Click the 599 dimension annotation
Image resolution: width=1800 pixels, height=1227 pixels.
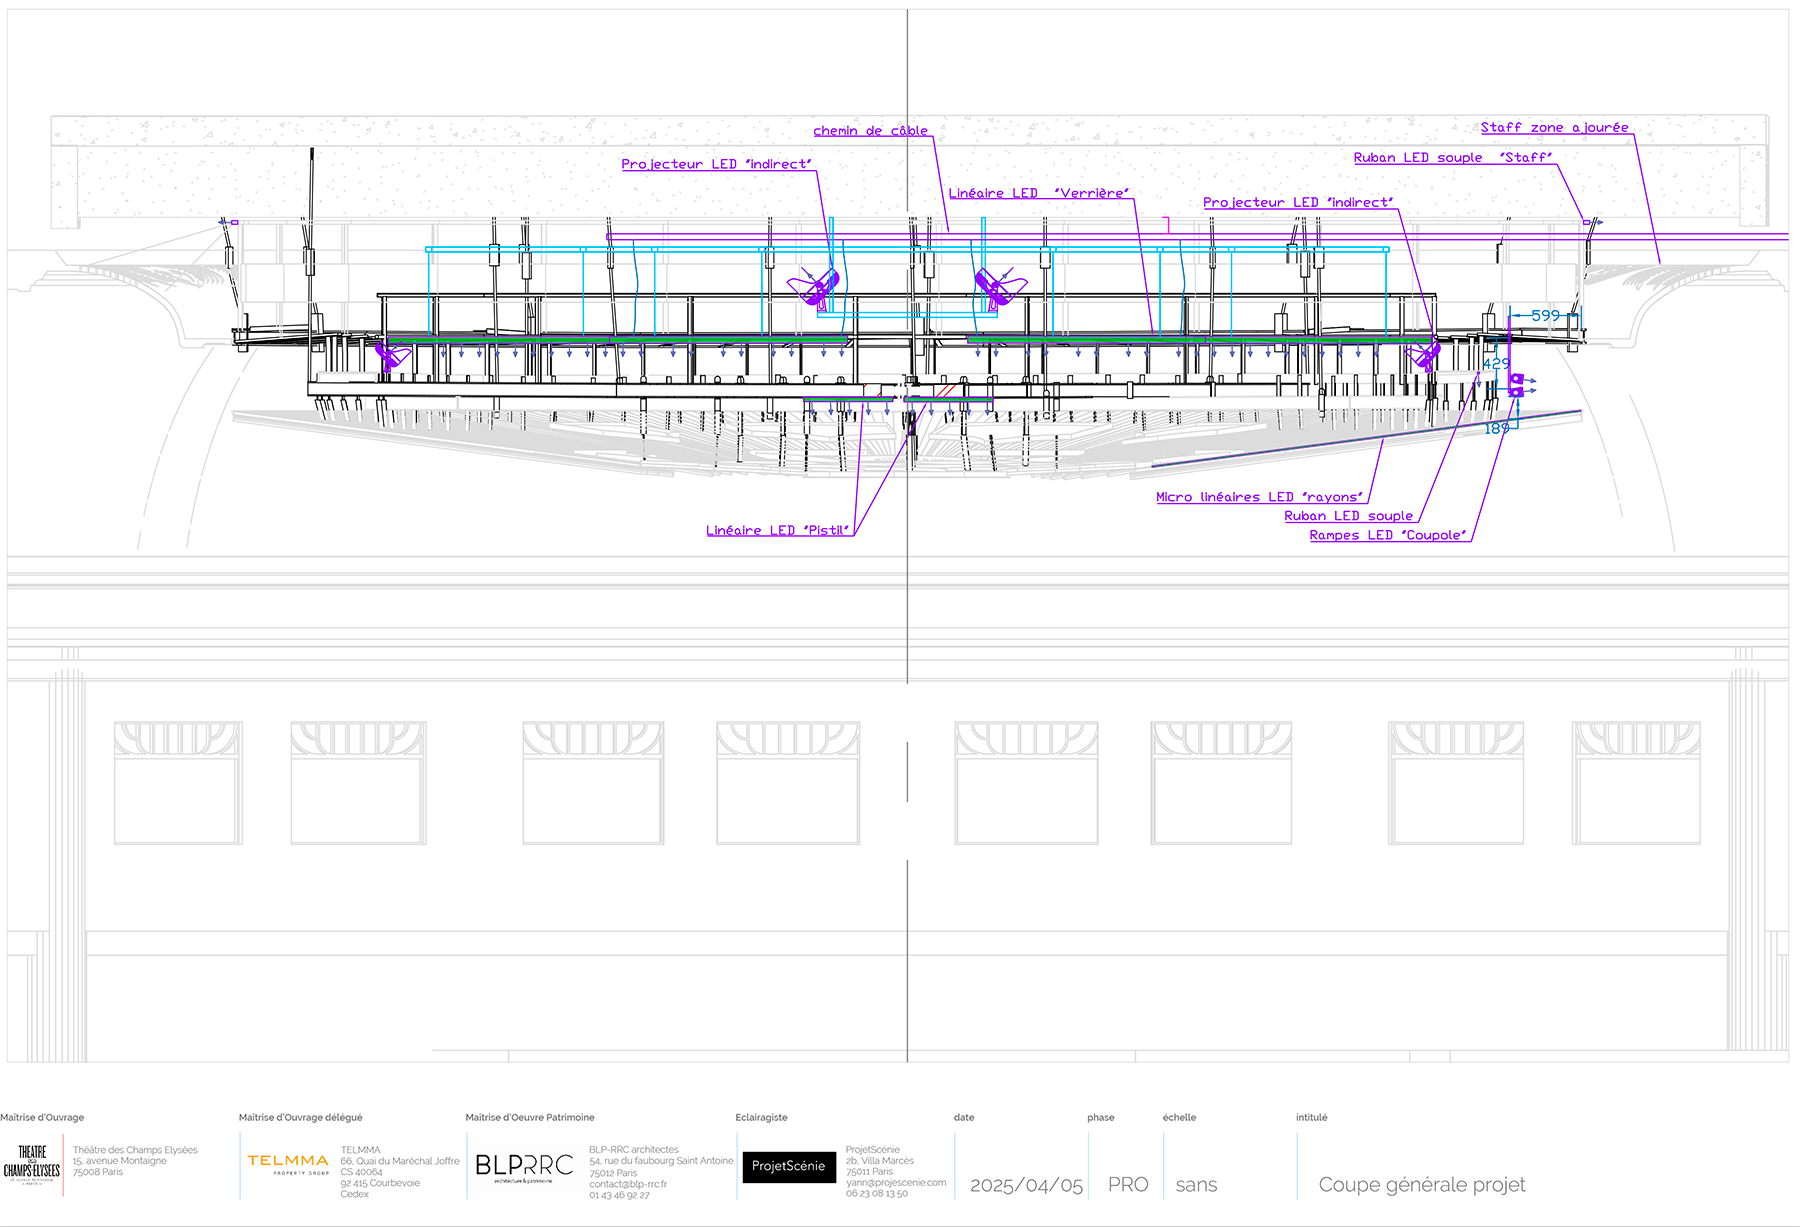1545,316
